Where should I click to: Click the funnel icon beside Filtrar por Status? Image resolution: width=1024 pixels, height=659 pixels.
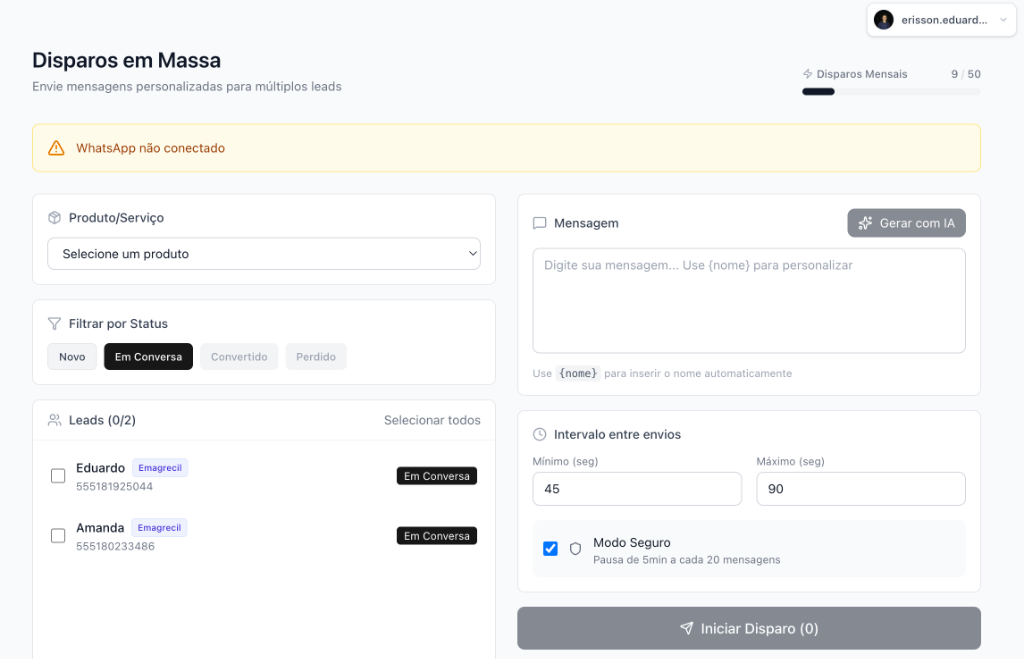[x=54, y=324]
